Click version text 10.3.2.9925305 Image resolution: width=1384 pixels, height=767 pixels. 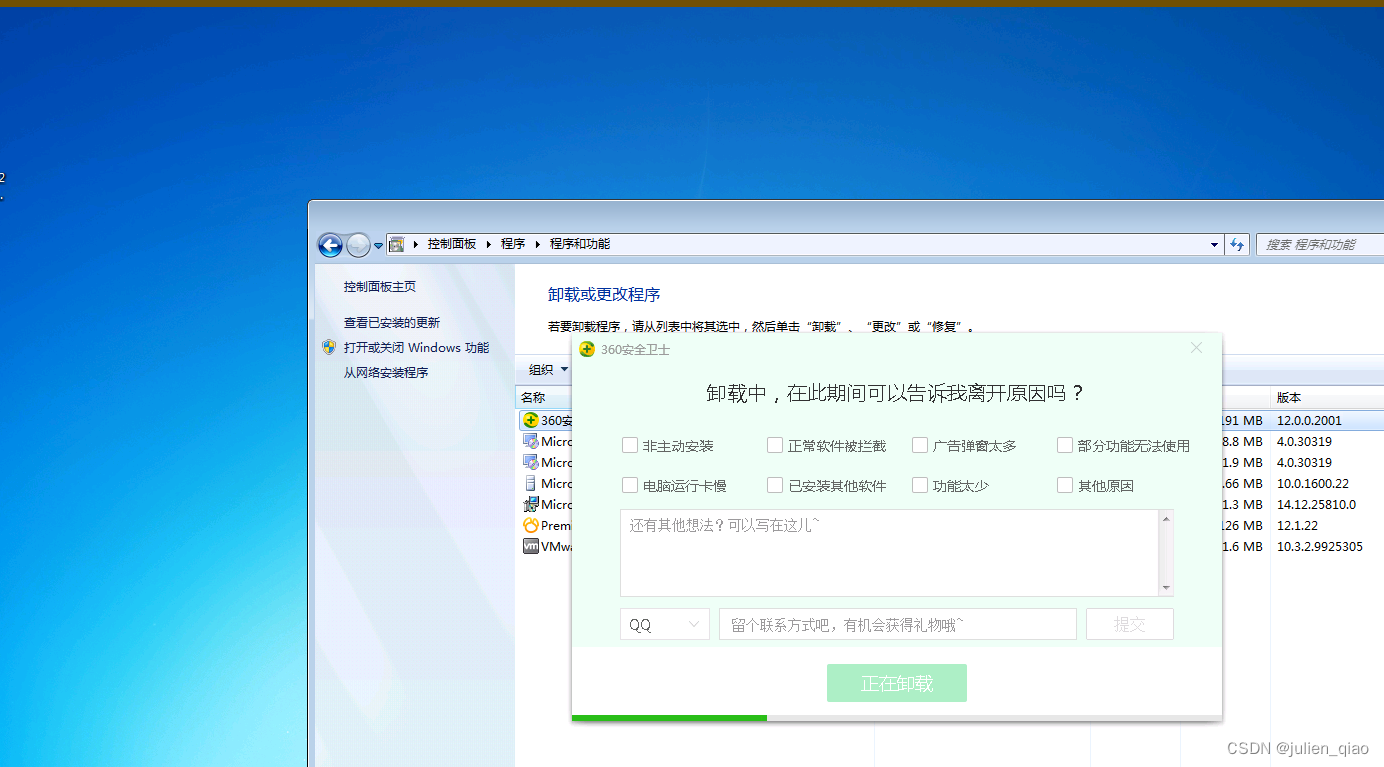point(1319,547)
